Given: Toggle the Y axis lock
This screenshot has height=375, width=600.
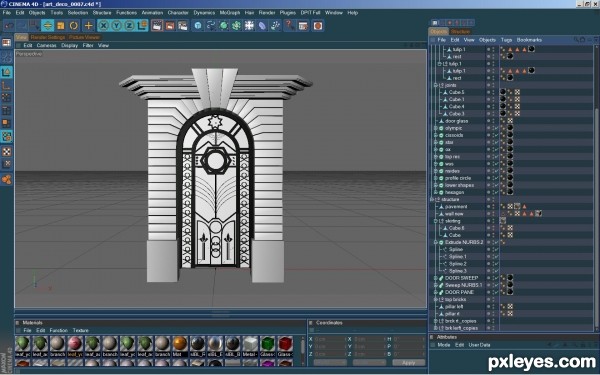Looking at the screenshot, I should tap(116, 26).
